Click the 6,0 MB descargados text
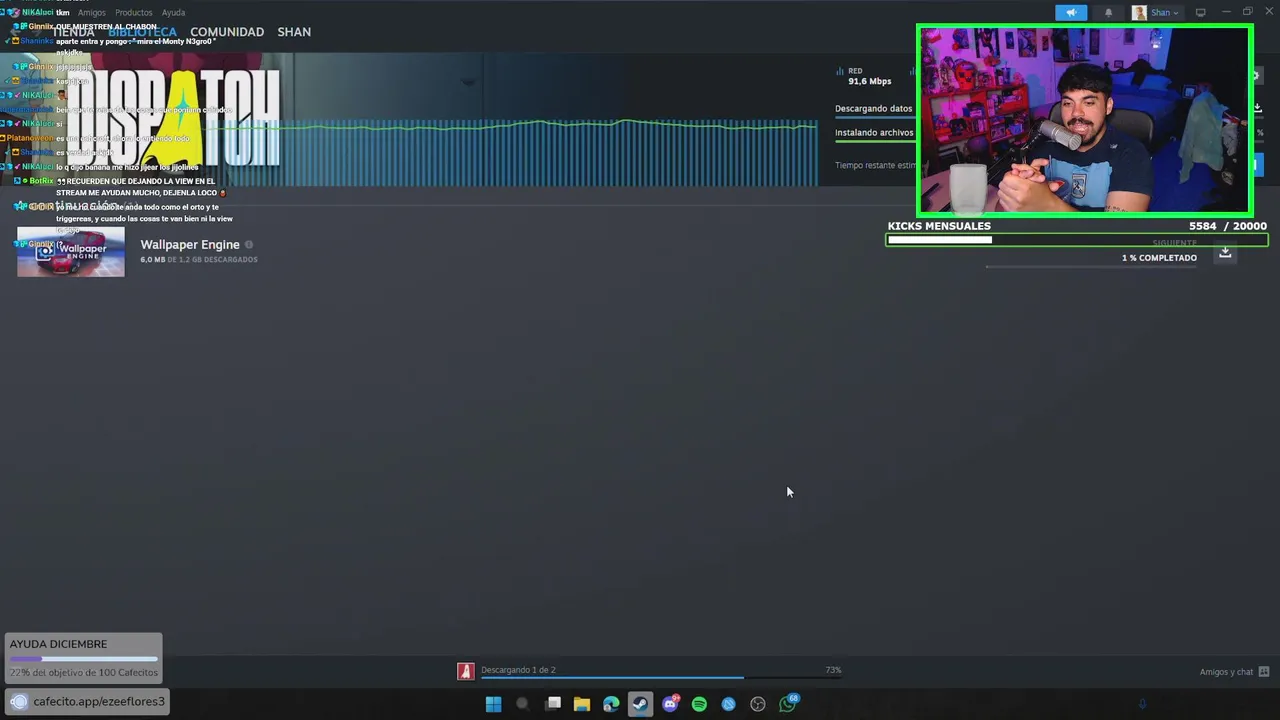The height and width of the screenshot is (720, 1280). tap(199, 260)
